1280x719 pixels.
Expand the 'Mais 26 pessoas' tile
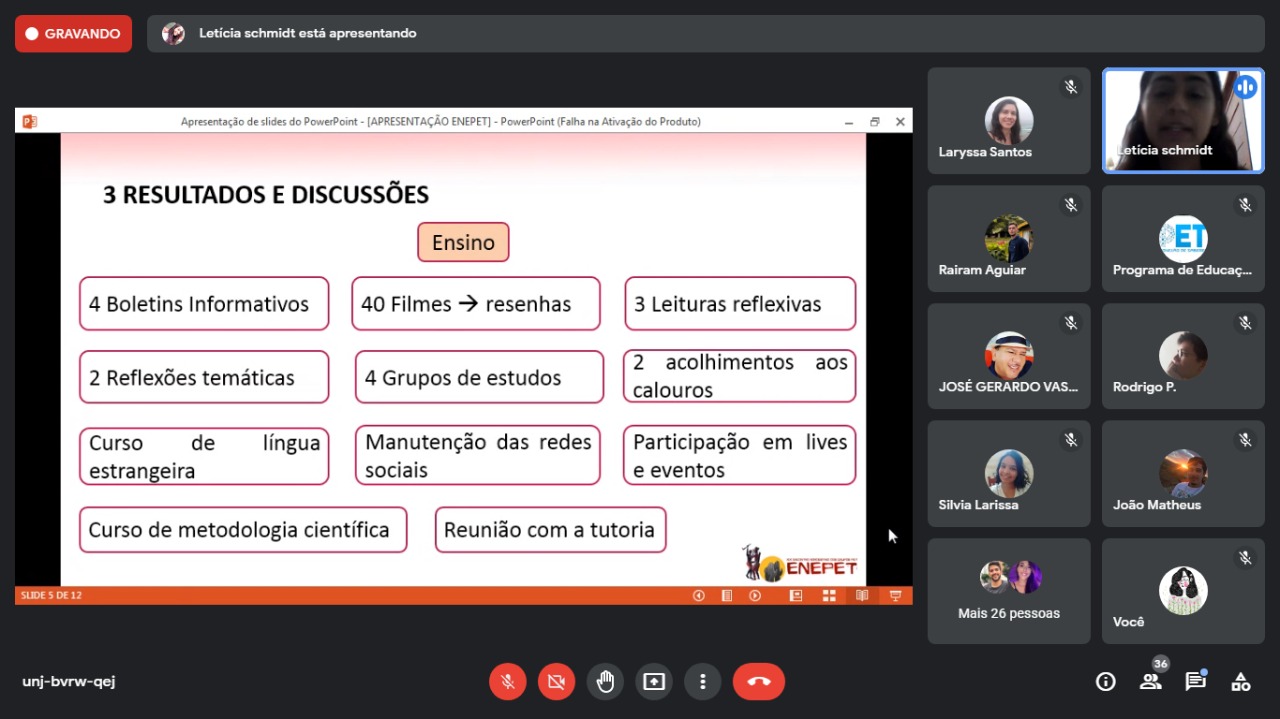coord(1008,591)
